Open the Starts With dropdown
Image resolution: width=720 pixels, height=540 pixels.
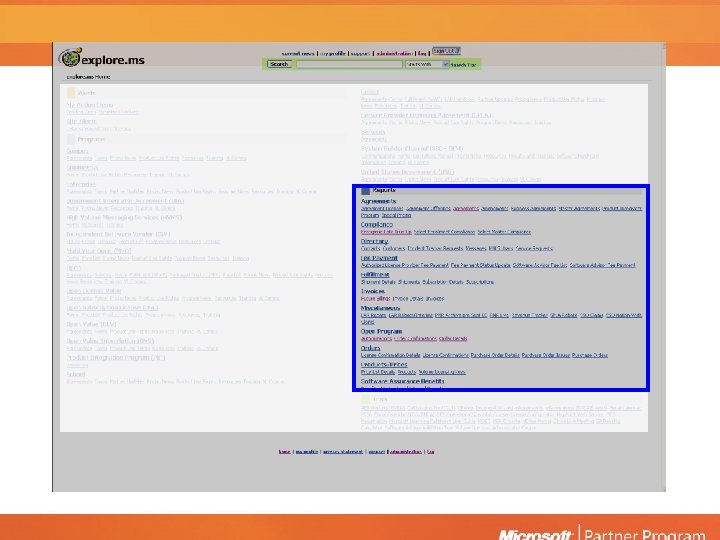[x=427, y=64]
